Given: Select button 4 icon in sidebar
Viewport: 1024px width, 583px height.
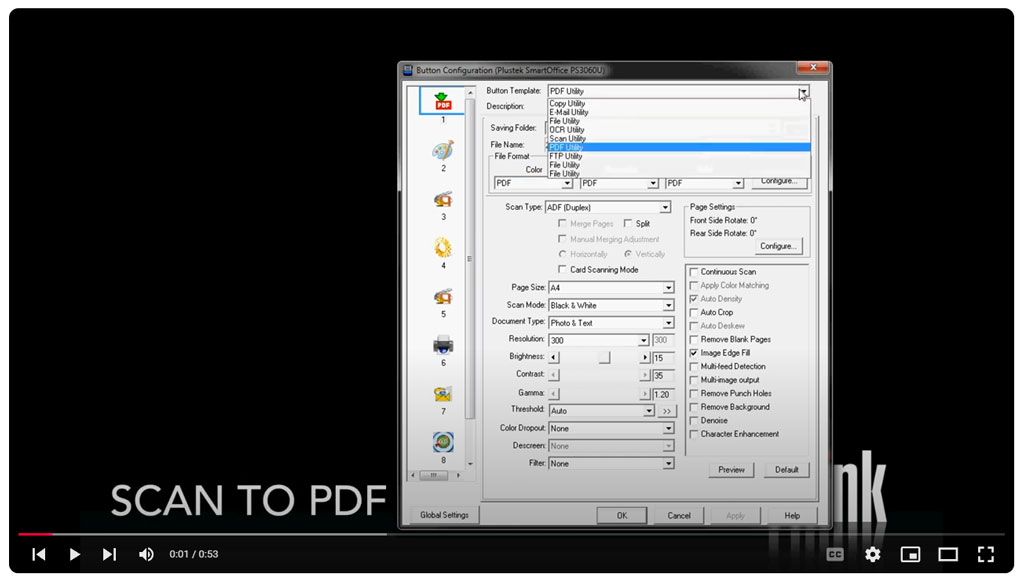Looking at the screenshot, I should [443, 248].
